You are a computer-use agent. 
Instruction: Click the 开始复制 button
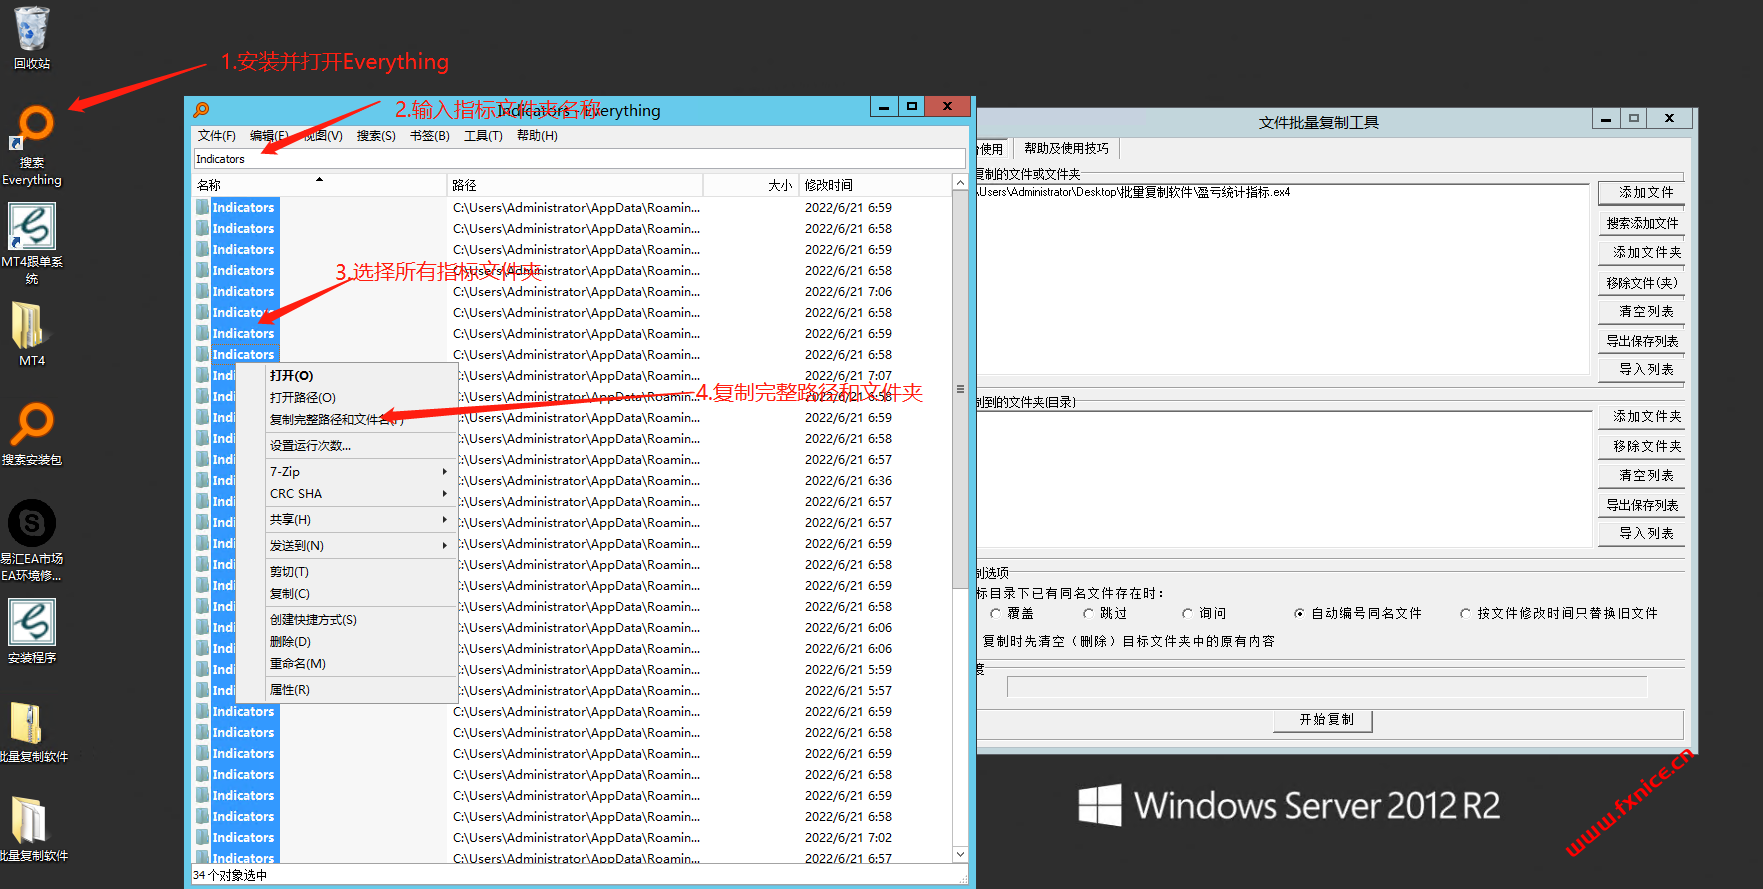(1323, 720)
